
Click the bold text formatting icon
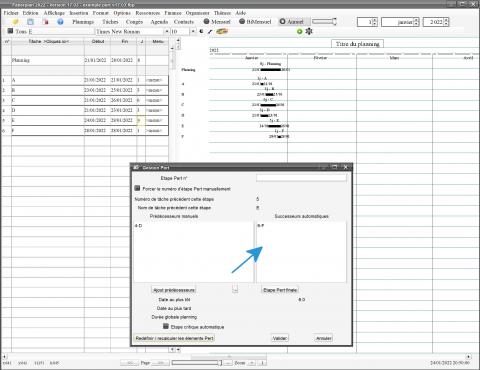(x=201, y=31)
